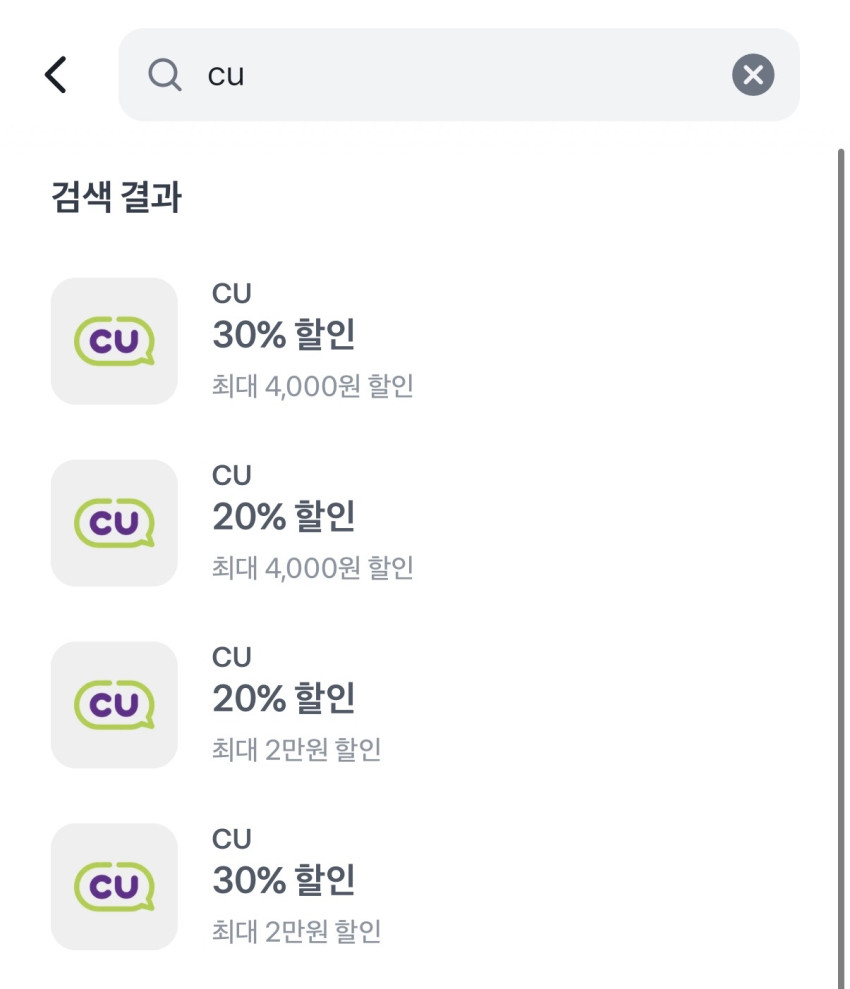Select "최대 4,000원 할인" under the 30% offer
850x989 pixels.
point(313,386)
